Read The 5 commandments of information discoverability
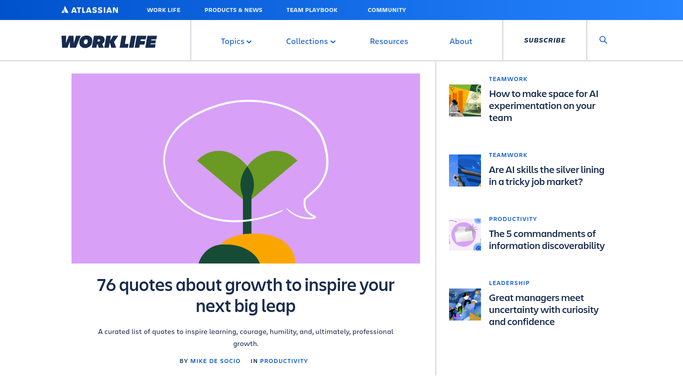 [547, 240]
